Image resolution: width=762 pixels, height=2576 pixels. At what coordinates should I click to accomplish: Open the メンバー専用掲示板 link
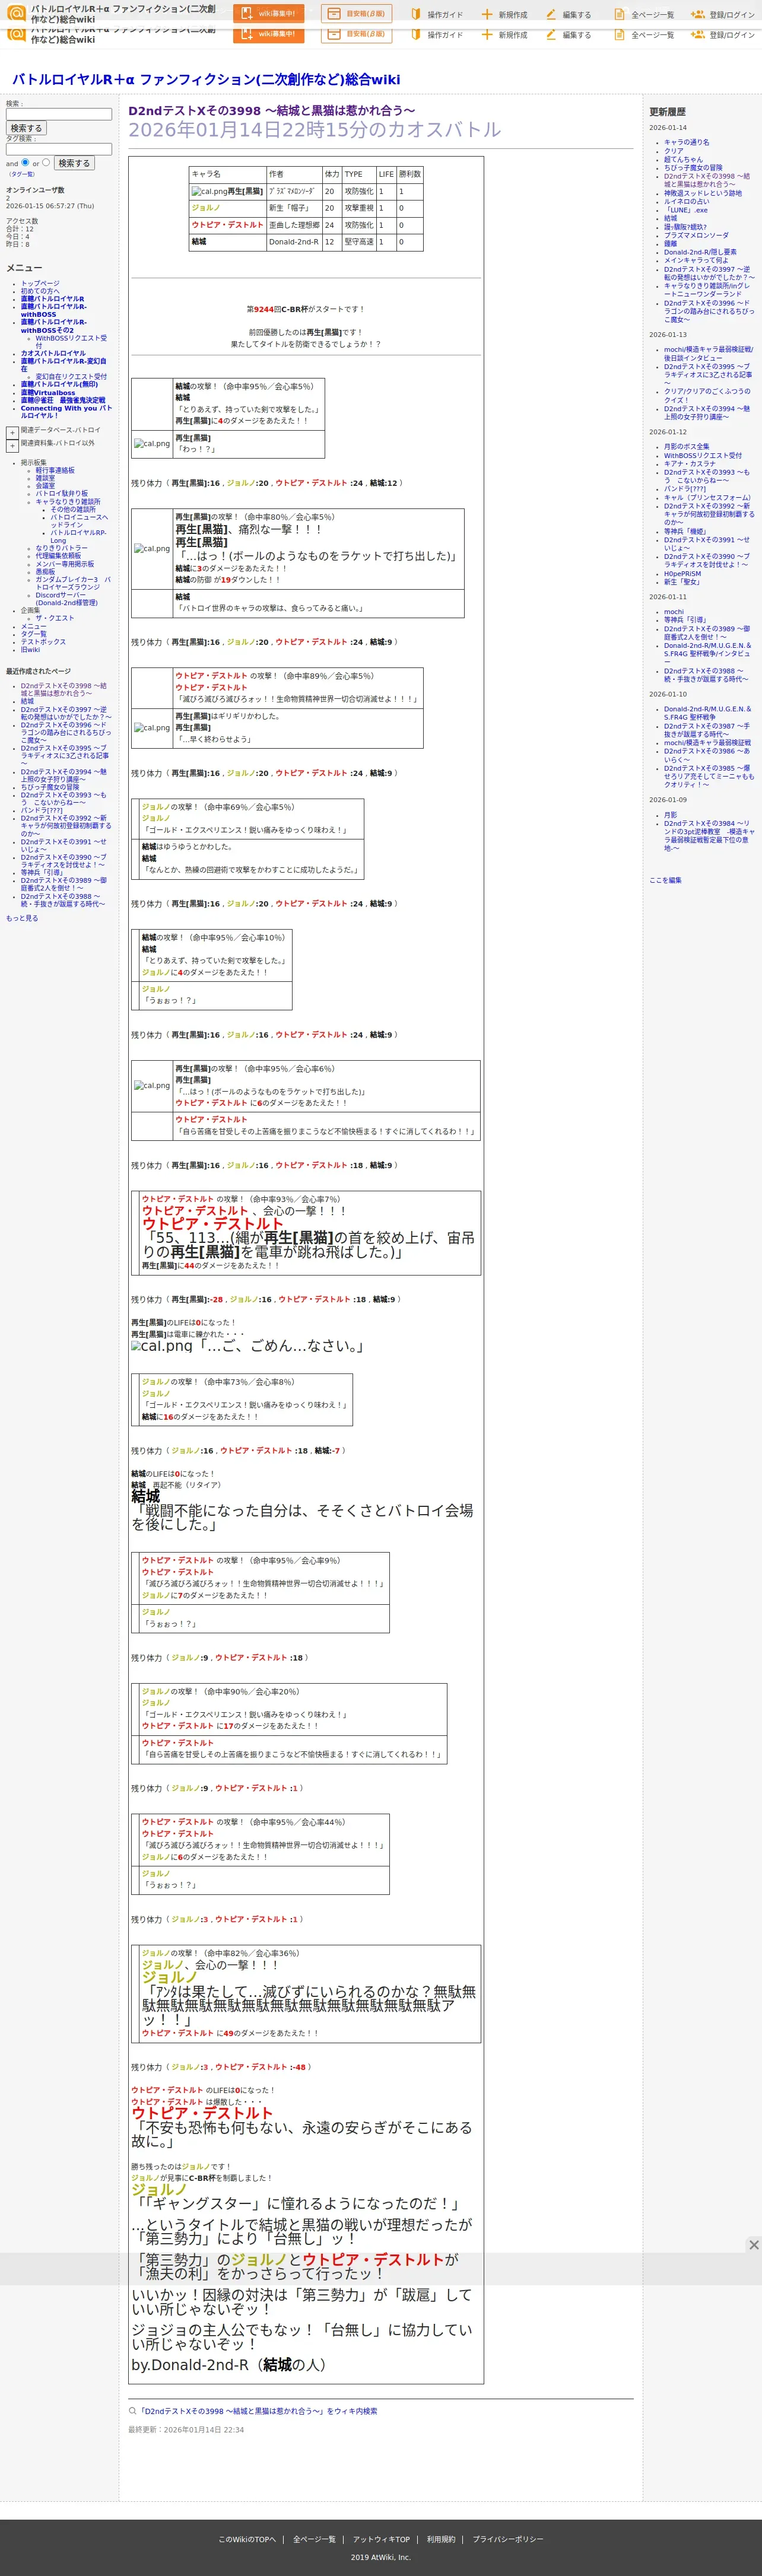[65, 564]
